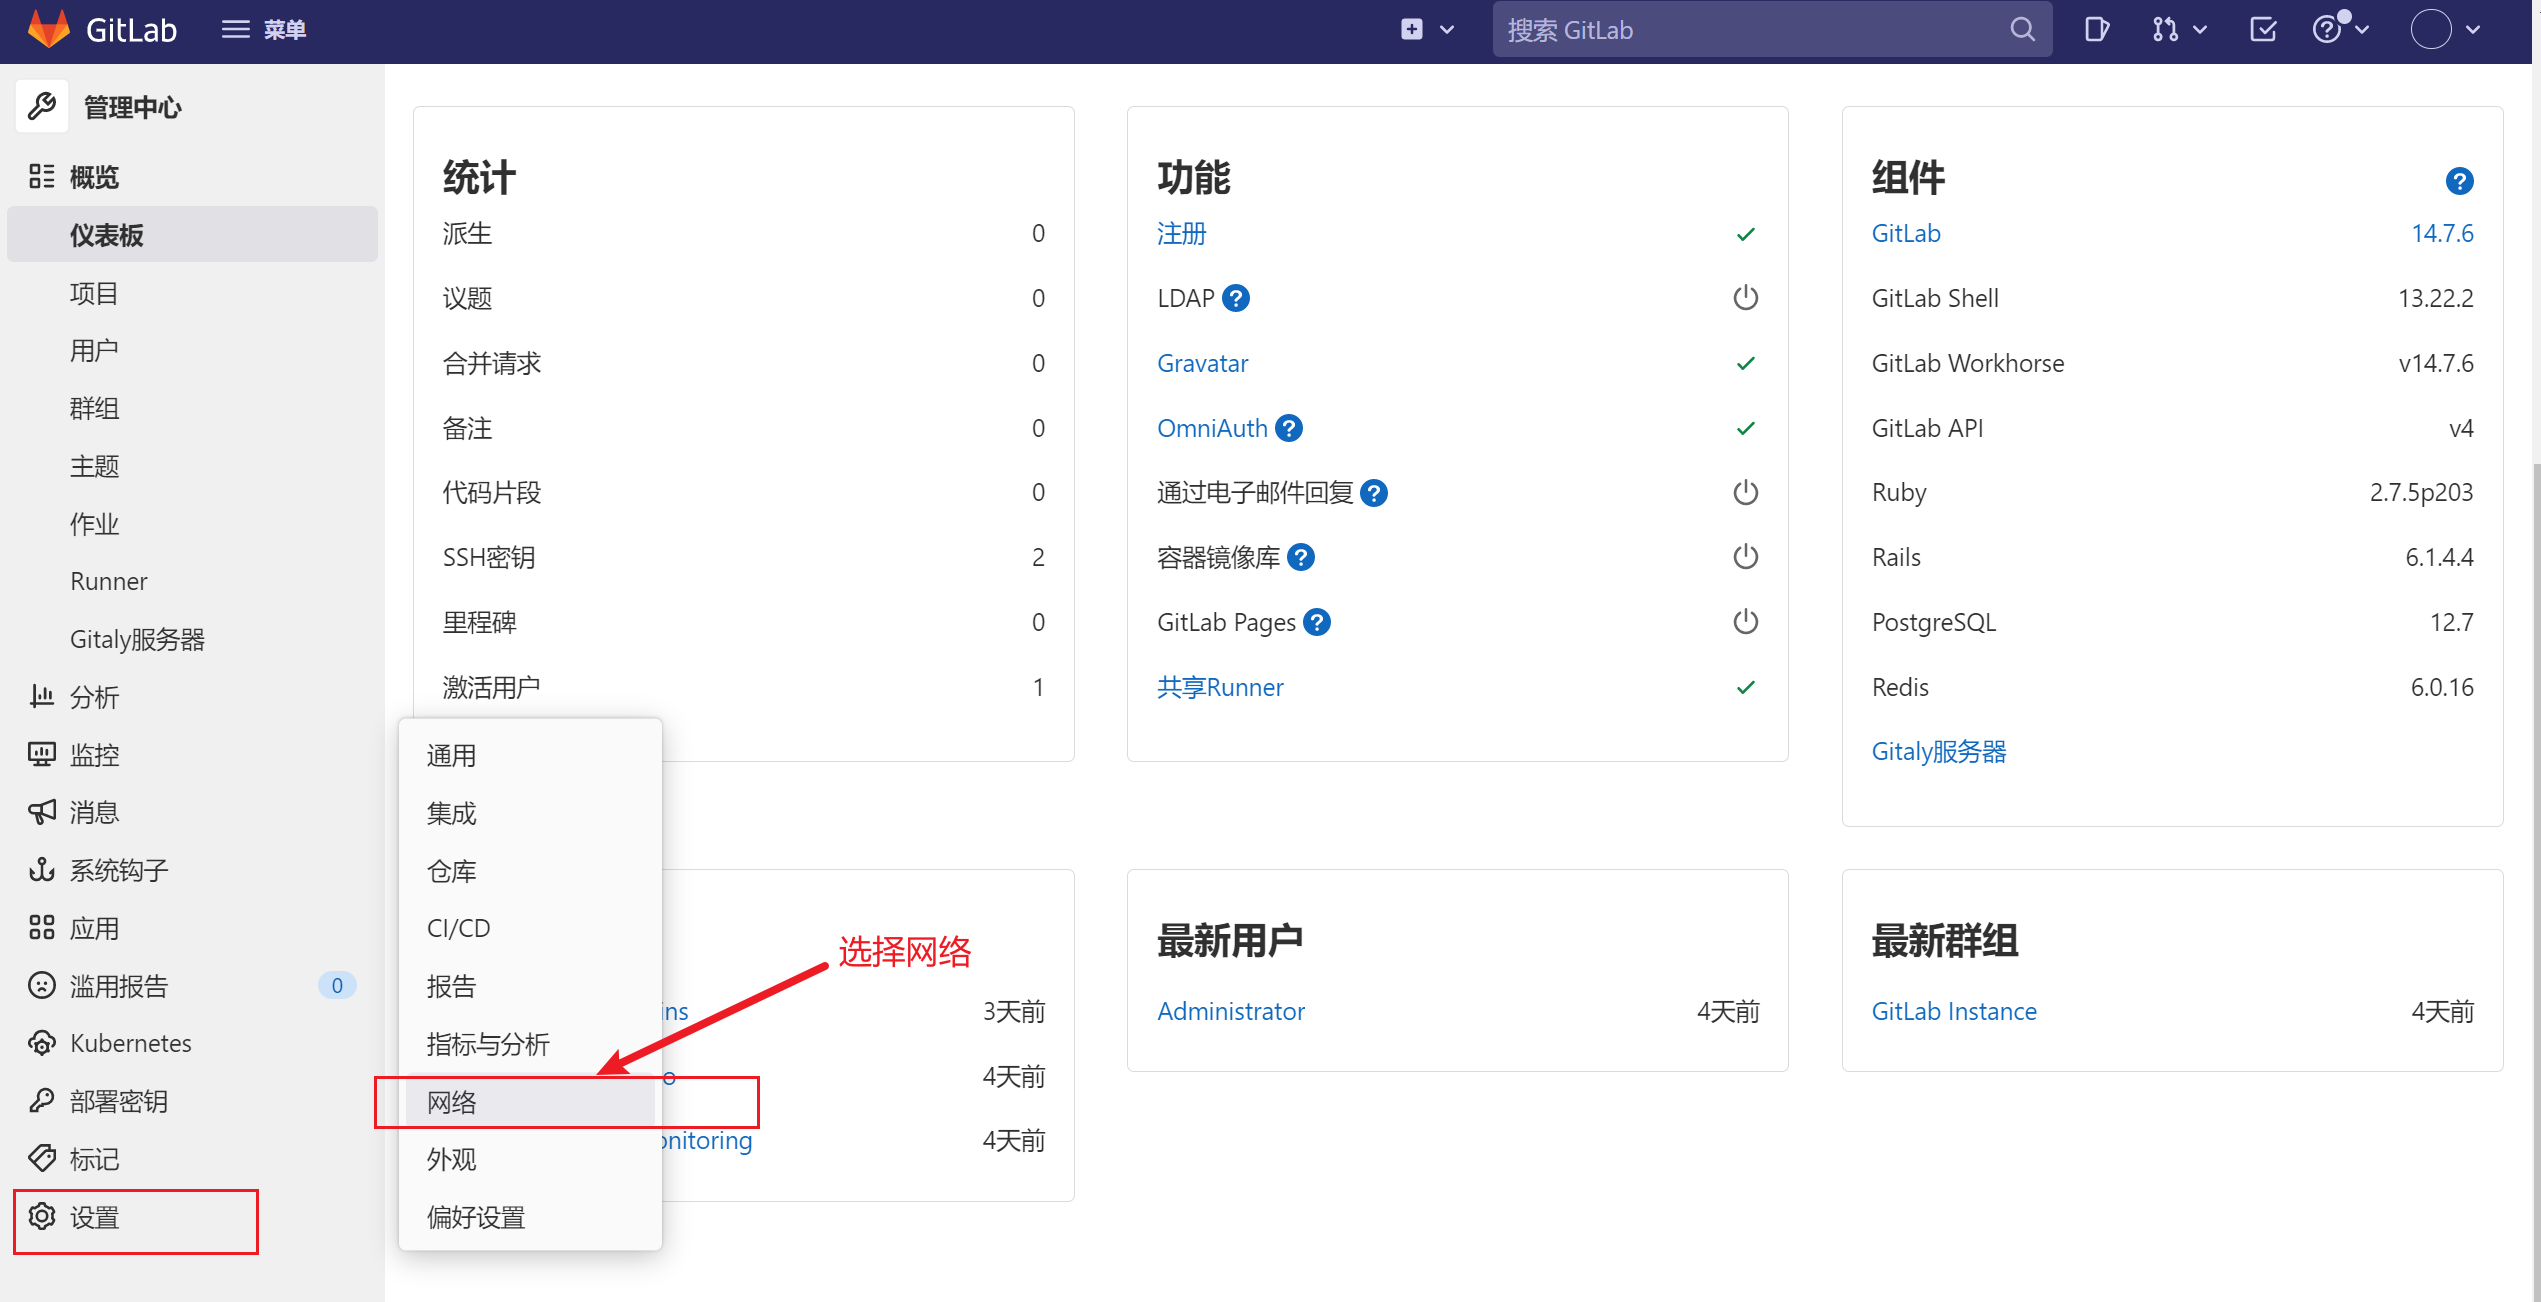The image size is (2541, 1302).
Task: Click the 部署密钥 key icon
Action: [x=41, y=1100]
